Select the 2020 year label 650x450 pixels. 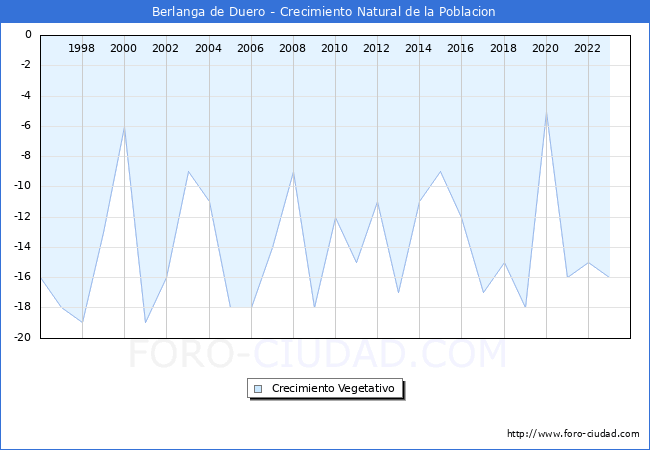point(545,48)
